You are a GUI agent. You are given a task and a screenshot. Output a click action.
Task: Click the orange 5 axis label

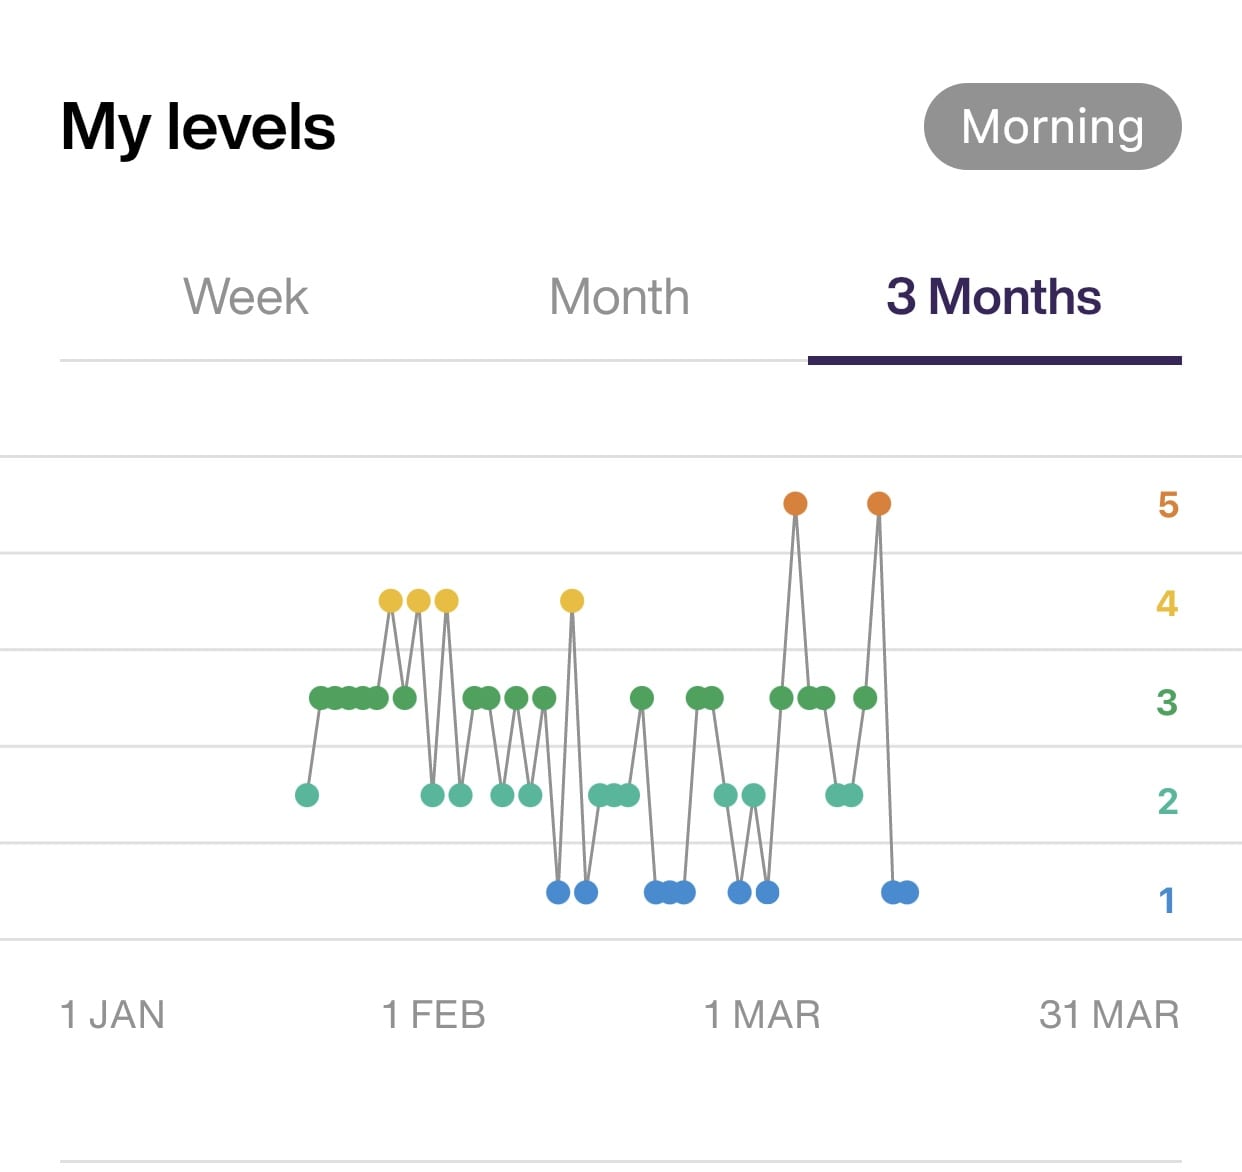point(1168,505)
